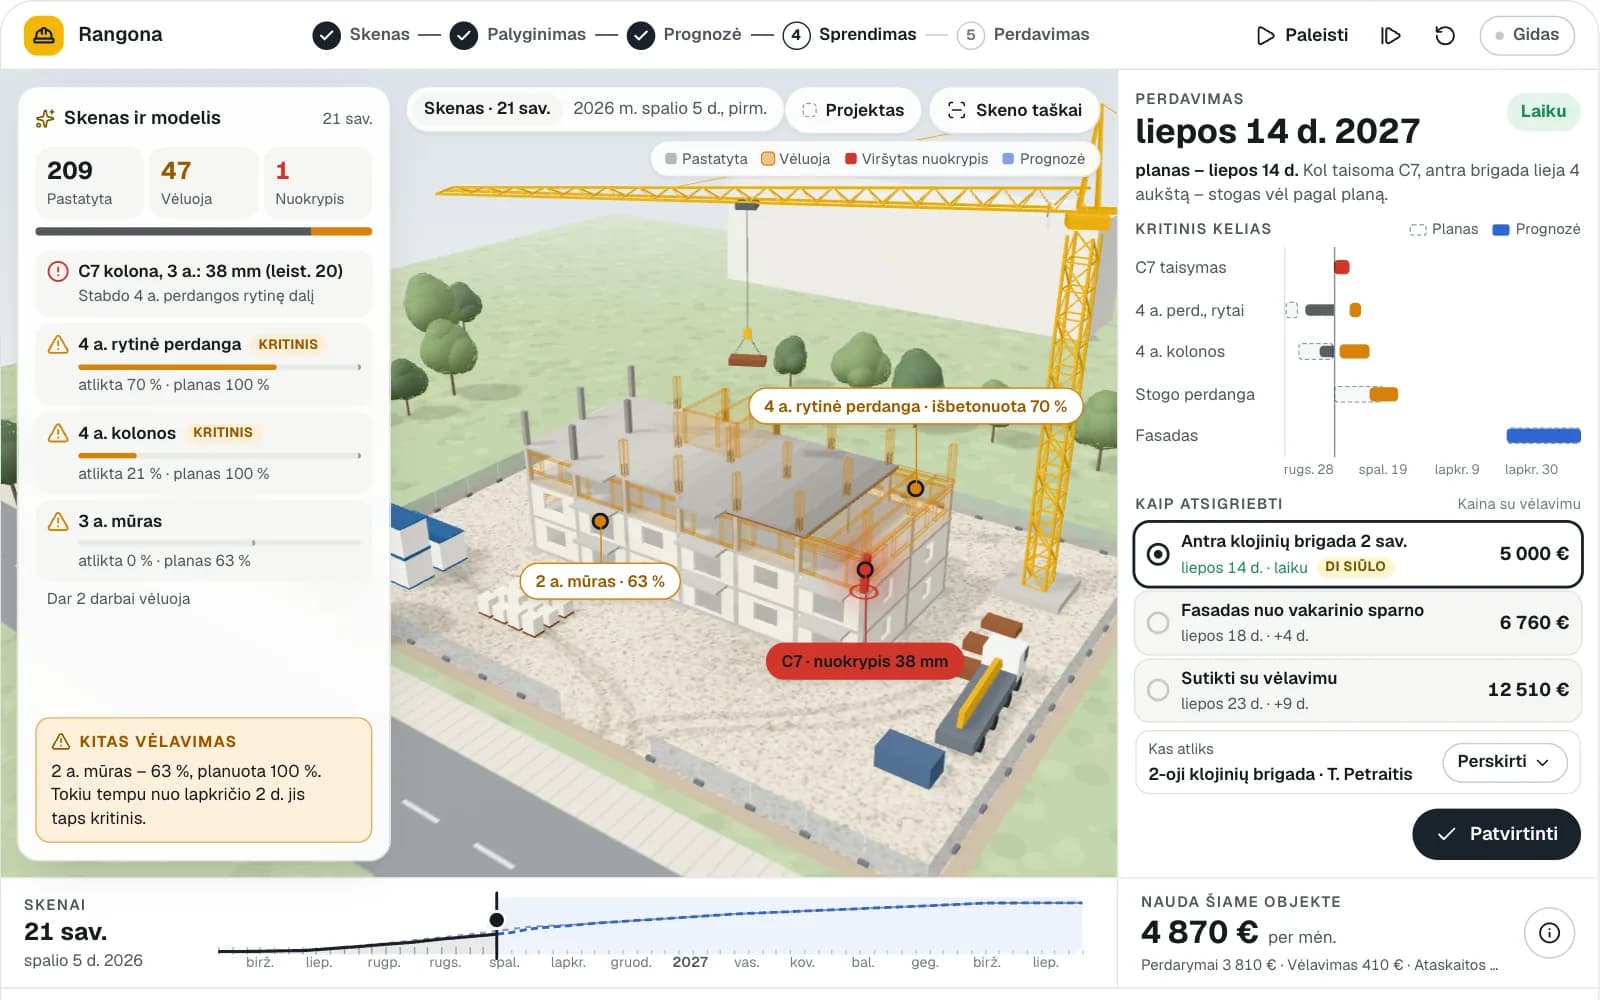Click the warning icon next to 4 a. rytinė perdanga
Viewport: 1600px width, 1000px height.
tap(58, 345)
